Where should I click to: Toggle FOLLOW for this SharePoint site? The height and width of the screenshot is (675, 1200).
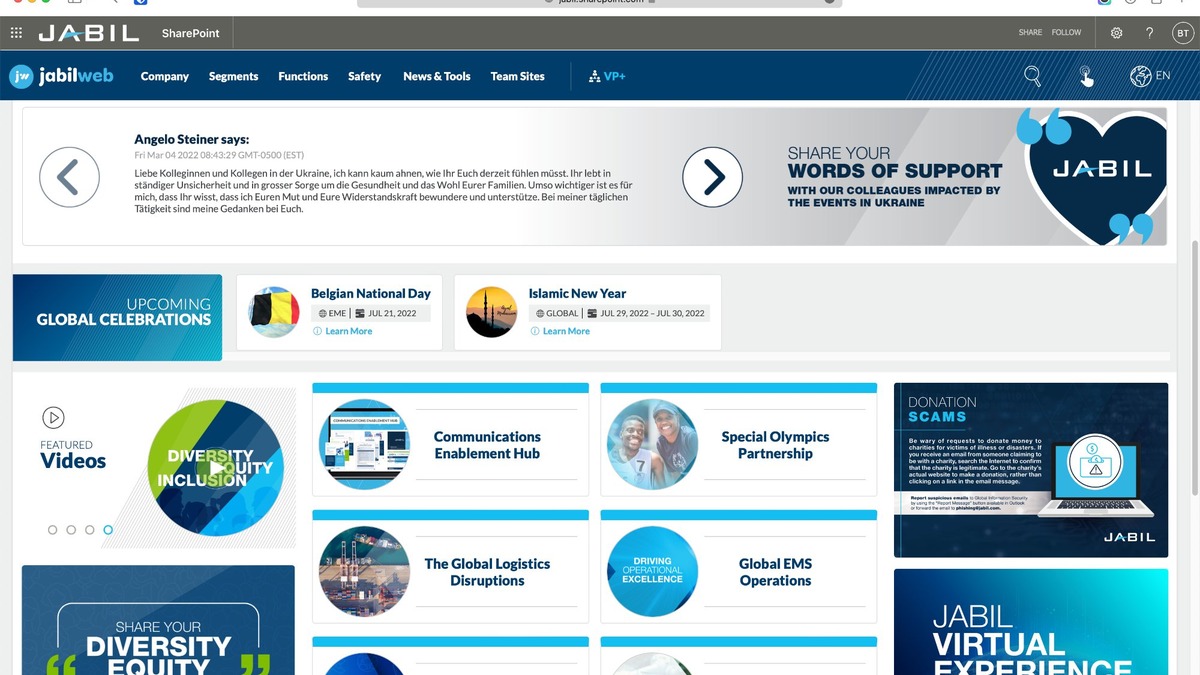point(1066,32)
